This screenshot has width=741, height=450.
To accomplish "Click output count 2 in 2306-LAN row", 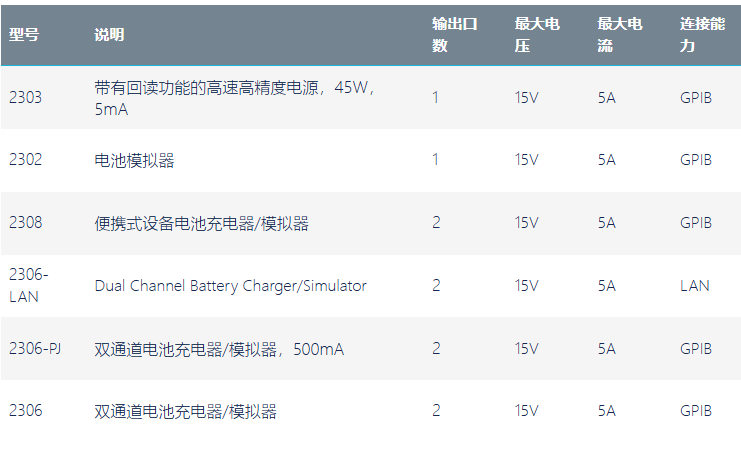I will (x=436, y=286).
